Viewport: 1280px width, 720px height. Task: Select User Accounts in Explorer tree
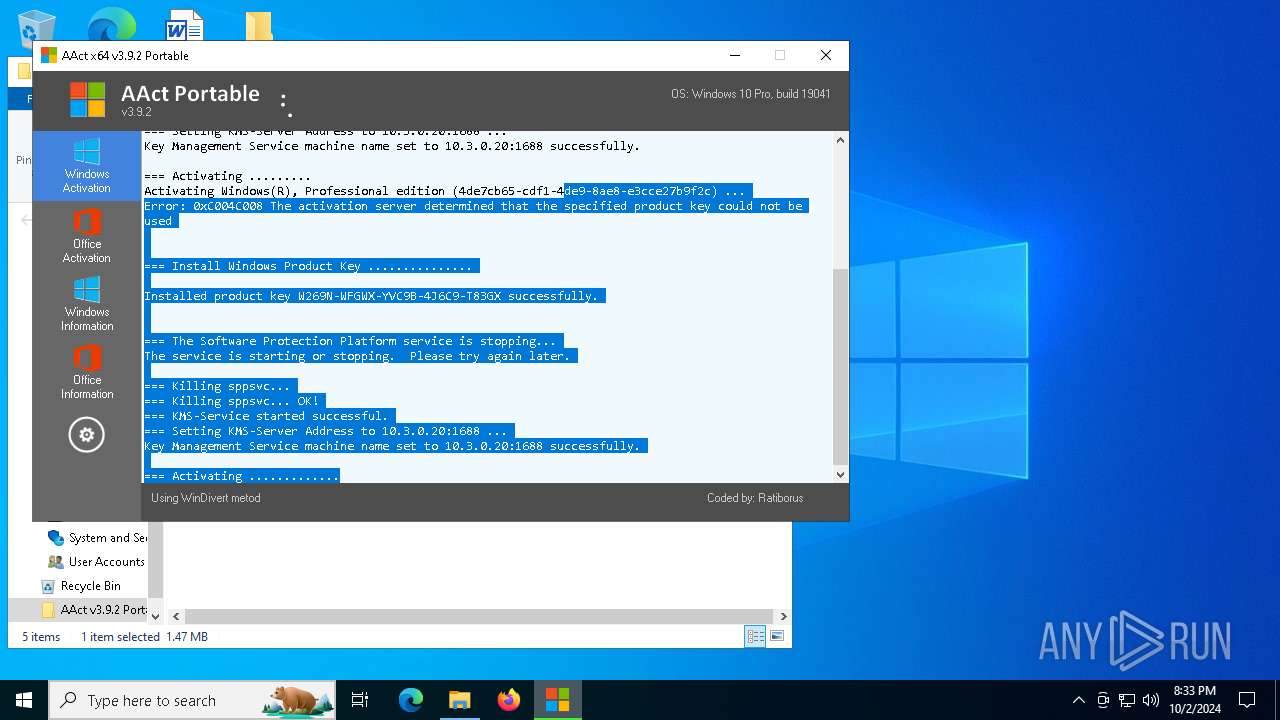(98, 562)
